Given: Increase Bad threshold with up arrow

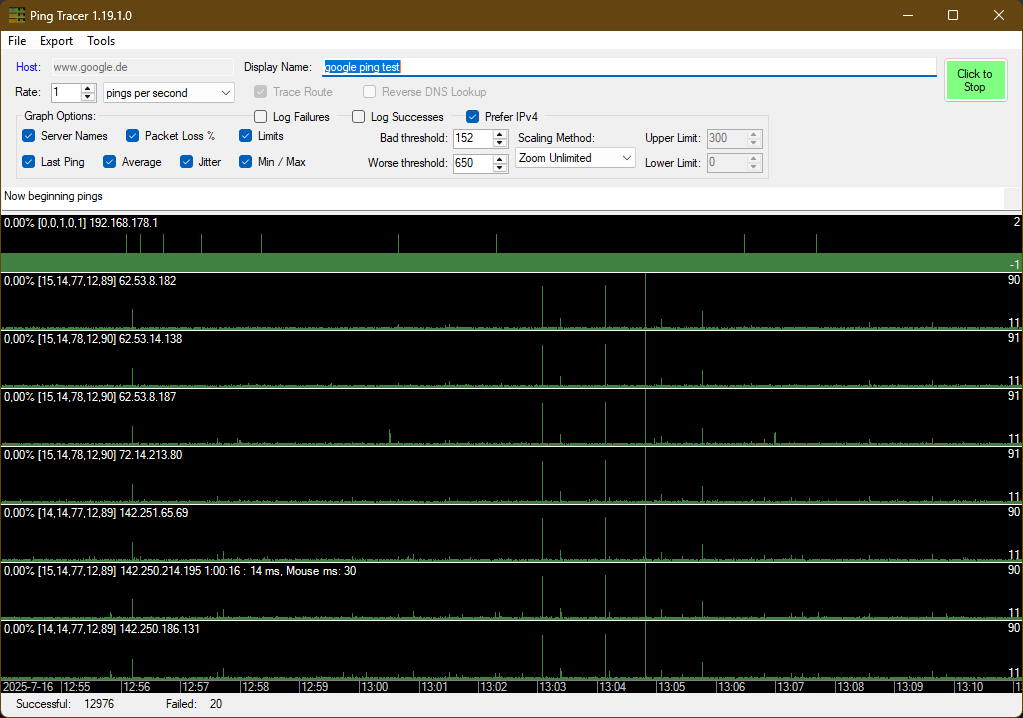Looking at the screenshot, I should click(x=500, y=134).
